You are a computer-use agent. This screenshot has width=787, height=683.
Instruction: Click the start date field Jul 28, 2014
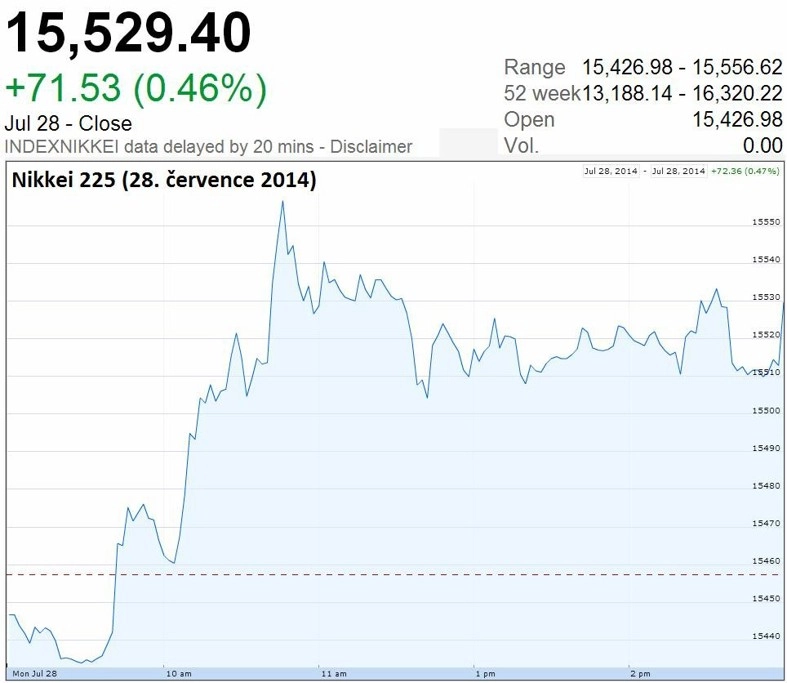coord(611,171)
